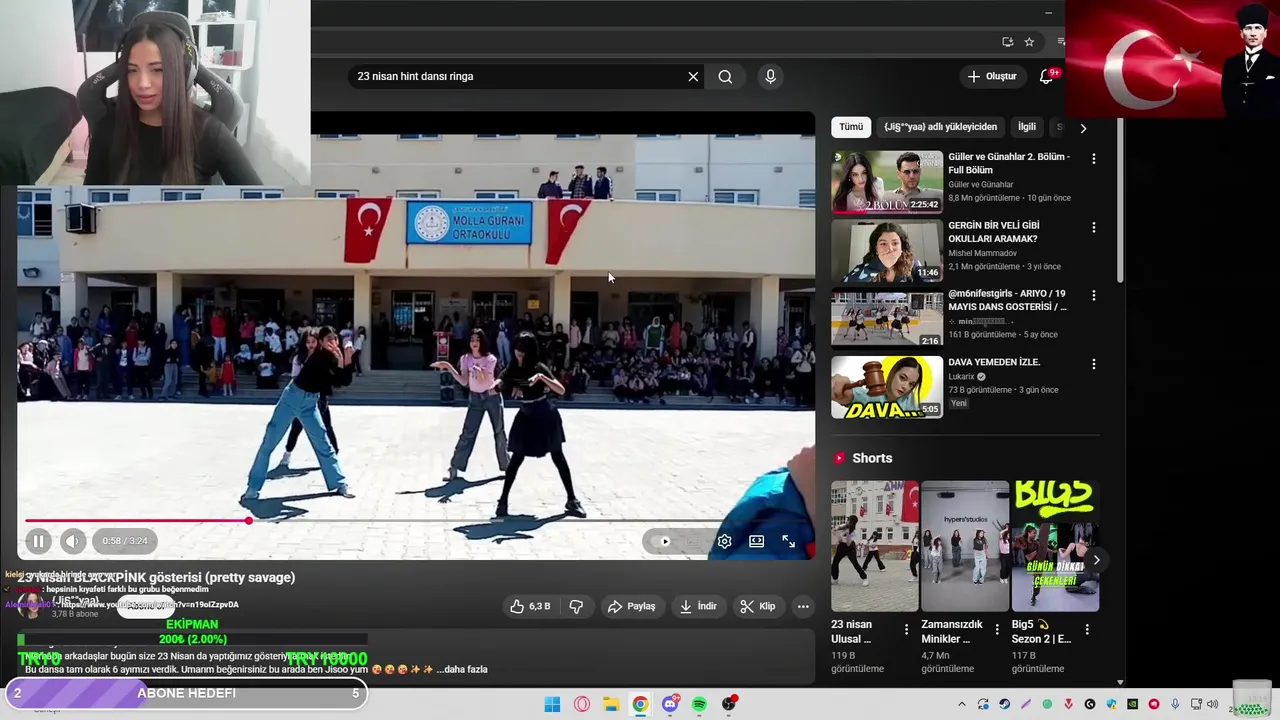Screen dimensions: 1280x720
Task: Click the cast/install icon in address bar
Action: [1007, 42]
